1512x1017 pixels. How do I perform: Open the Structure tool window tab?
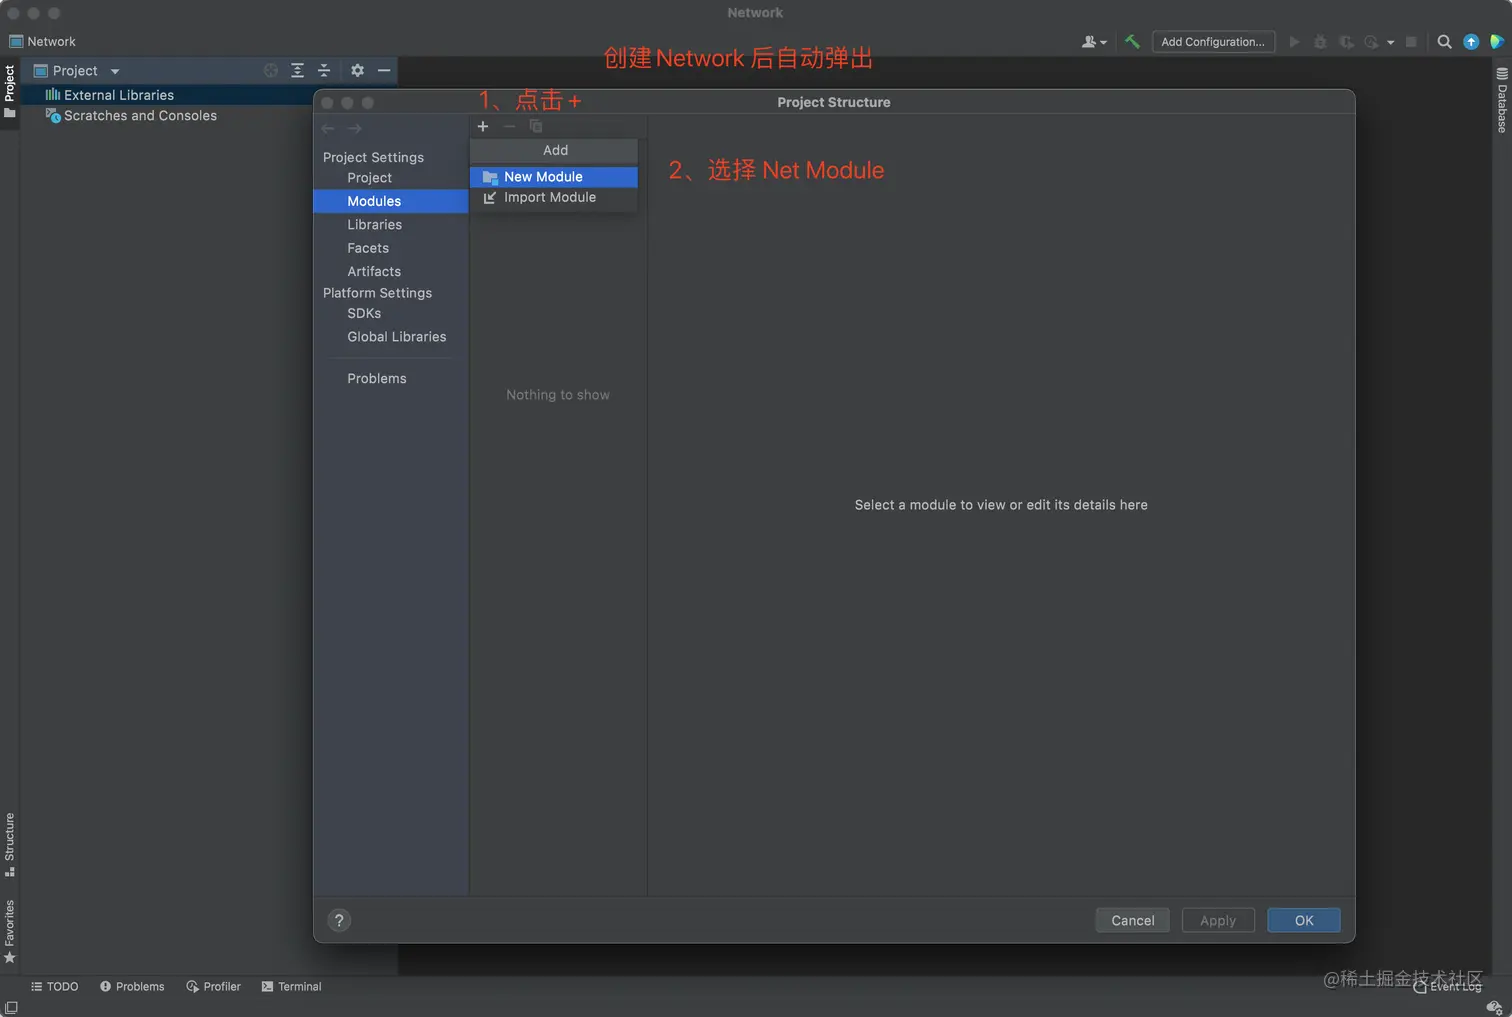pos(10,844)
